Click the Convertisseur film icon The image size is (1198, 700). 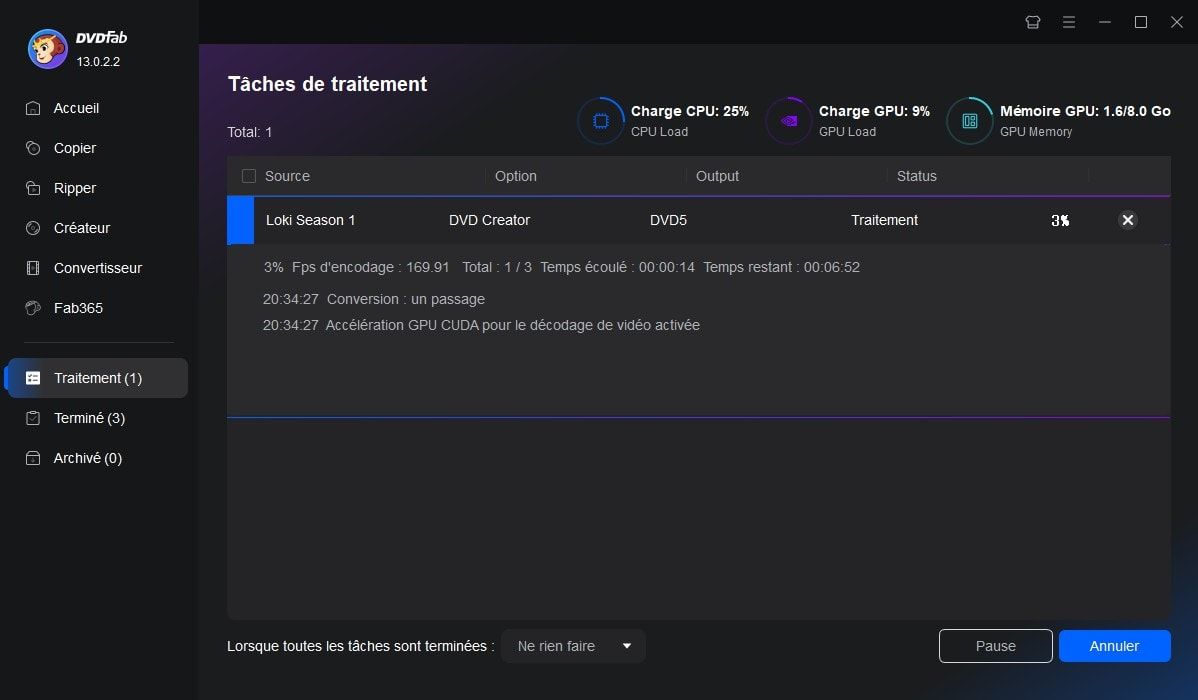[33, 267]
